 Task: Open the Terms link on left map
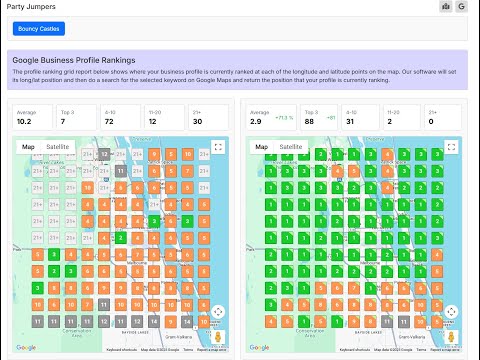coord(188,350)
